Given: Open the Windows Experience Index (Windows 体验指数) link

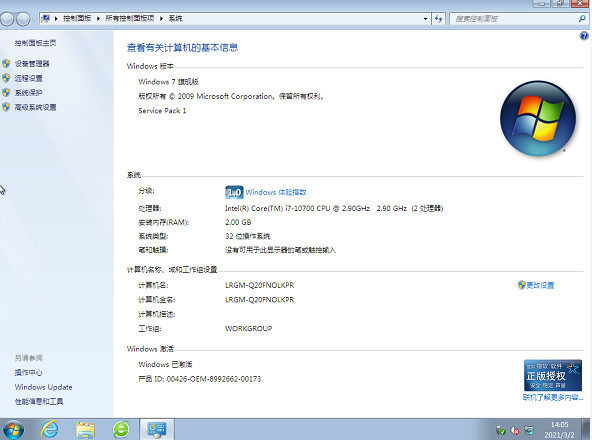Looking at the screenshot, I should pos(276,192).
